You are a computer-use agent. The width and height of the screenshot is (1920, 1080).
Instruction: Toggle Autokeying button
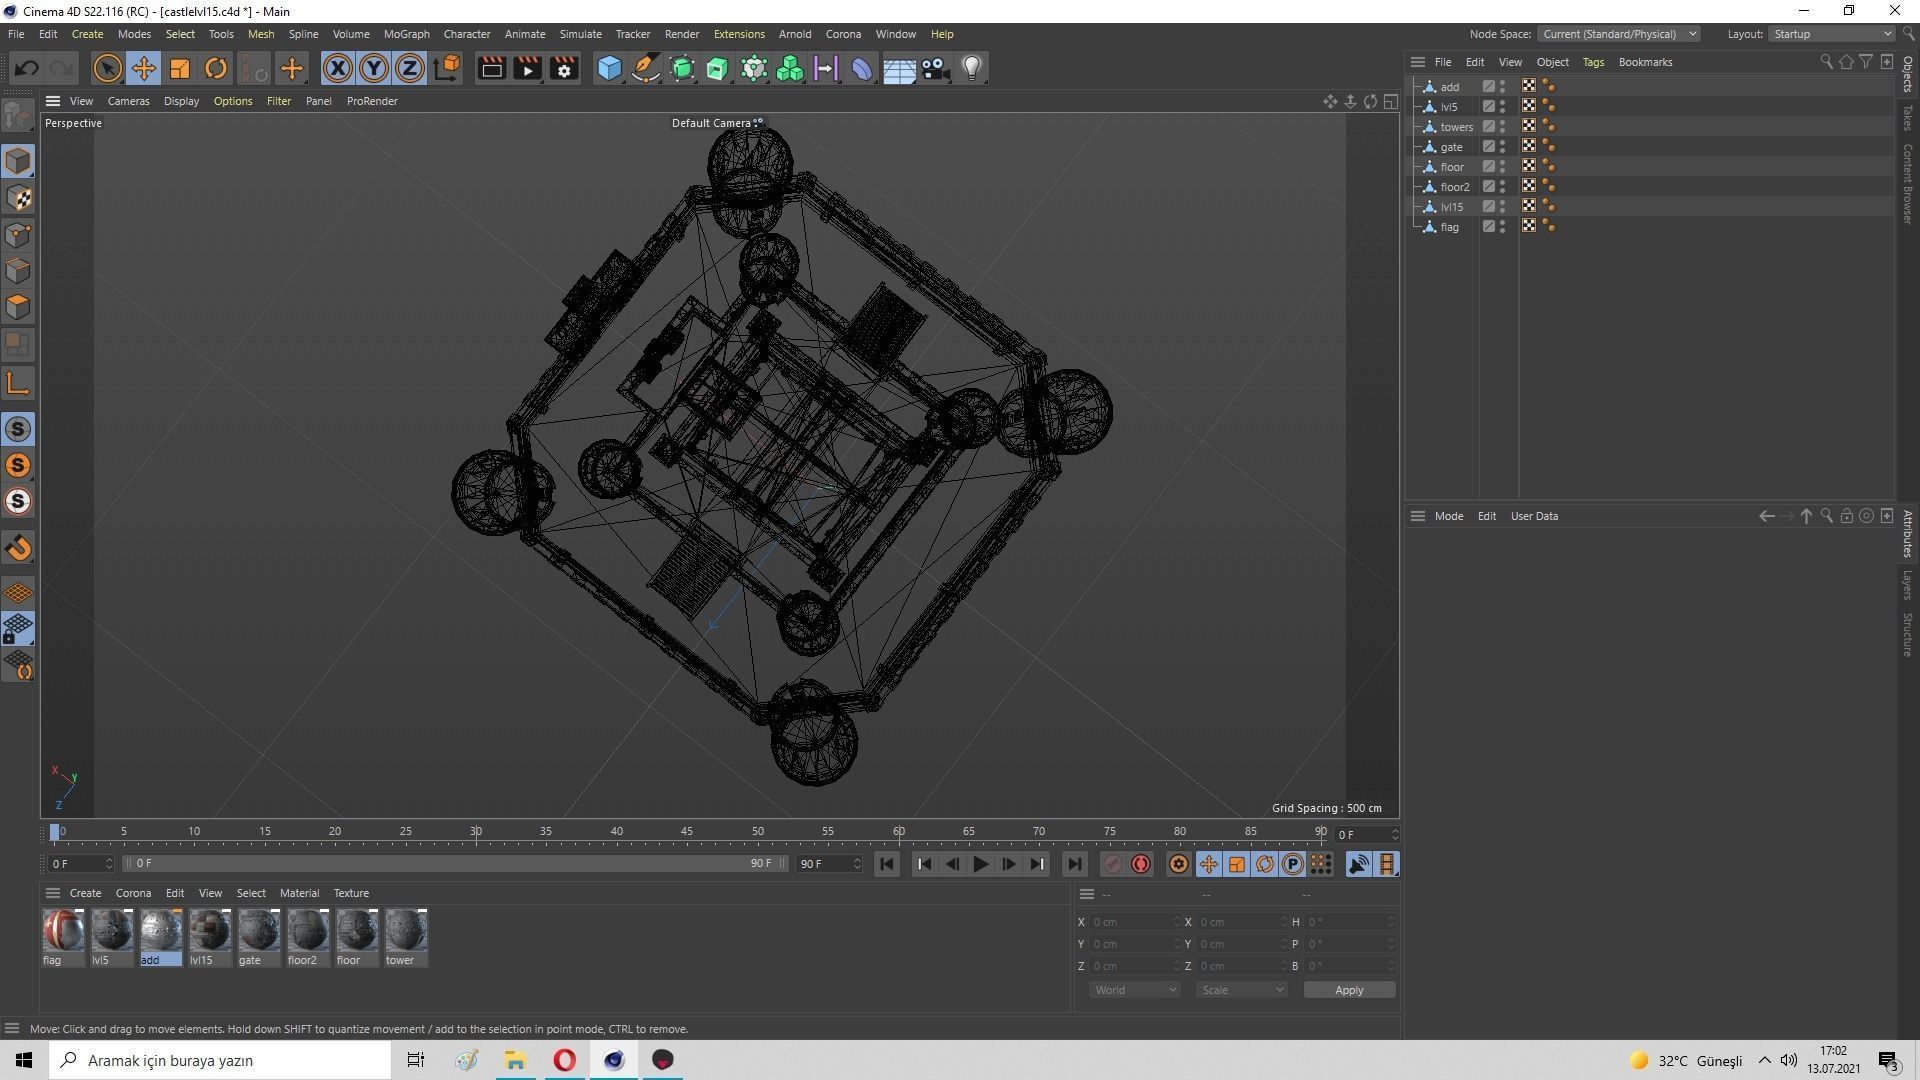1141,864
